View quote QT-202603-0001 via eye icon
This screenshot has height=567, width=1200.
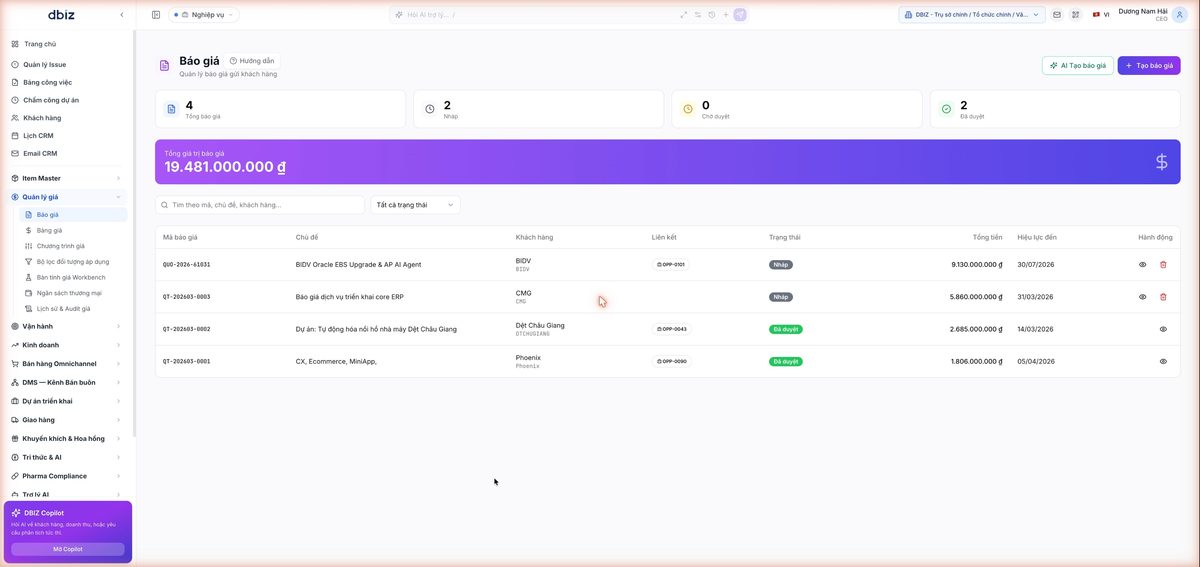pyautogui.click(x=1163, y=361)
